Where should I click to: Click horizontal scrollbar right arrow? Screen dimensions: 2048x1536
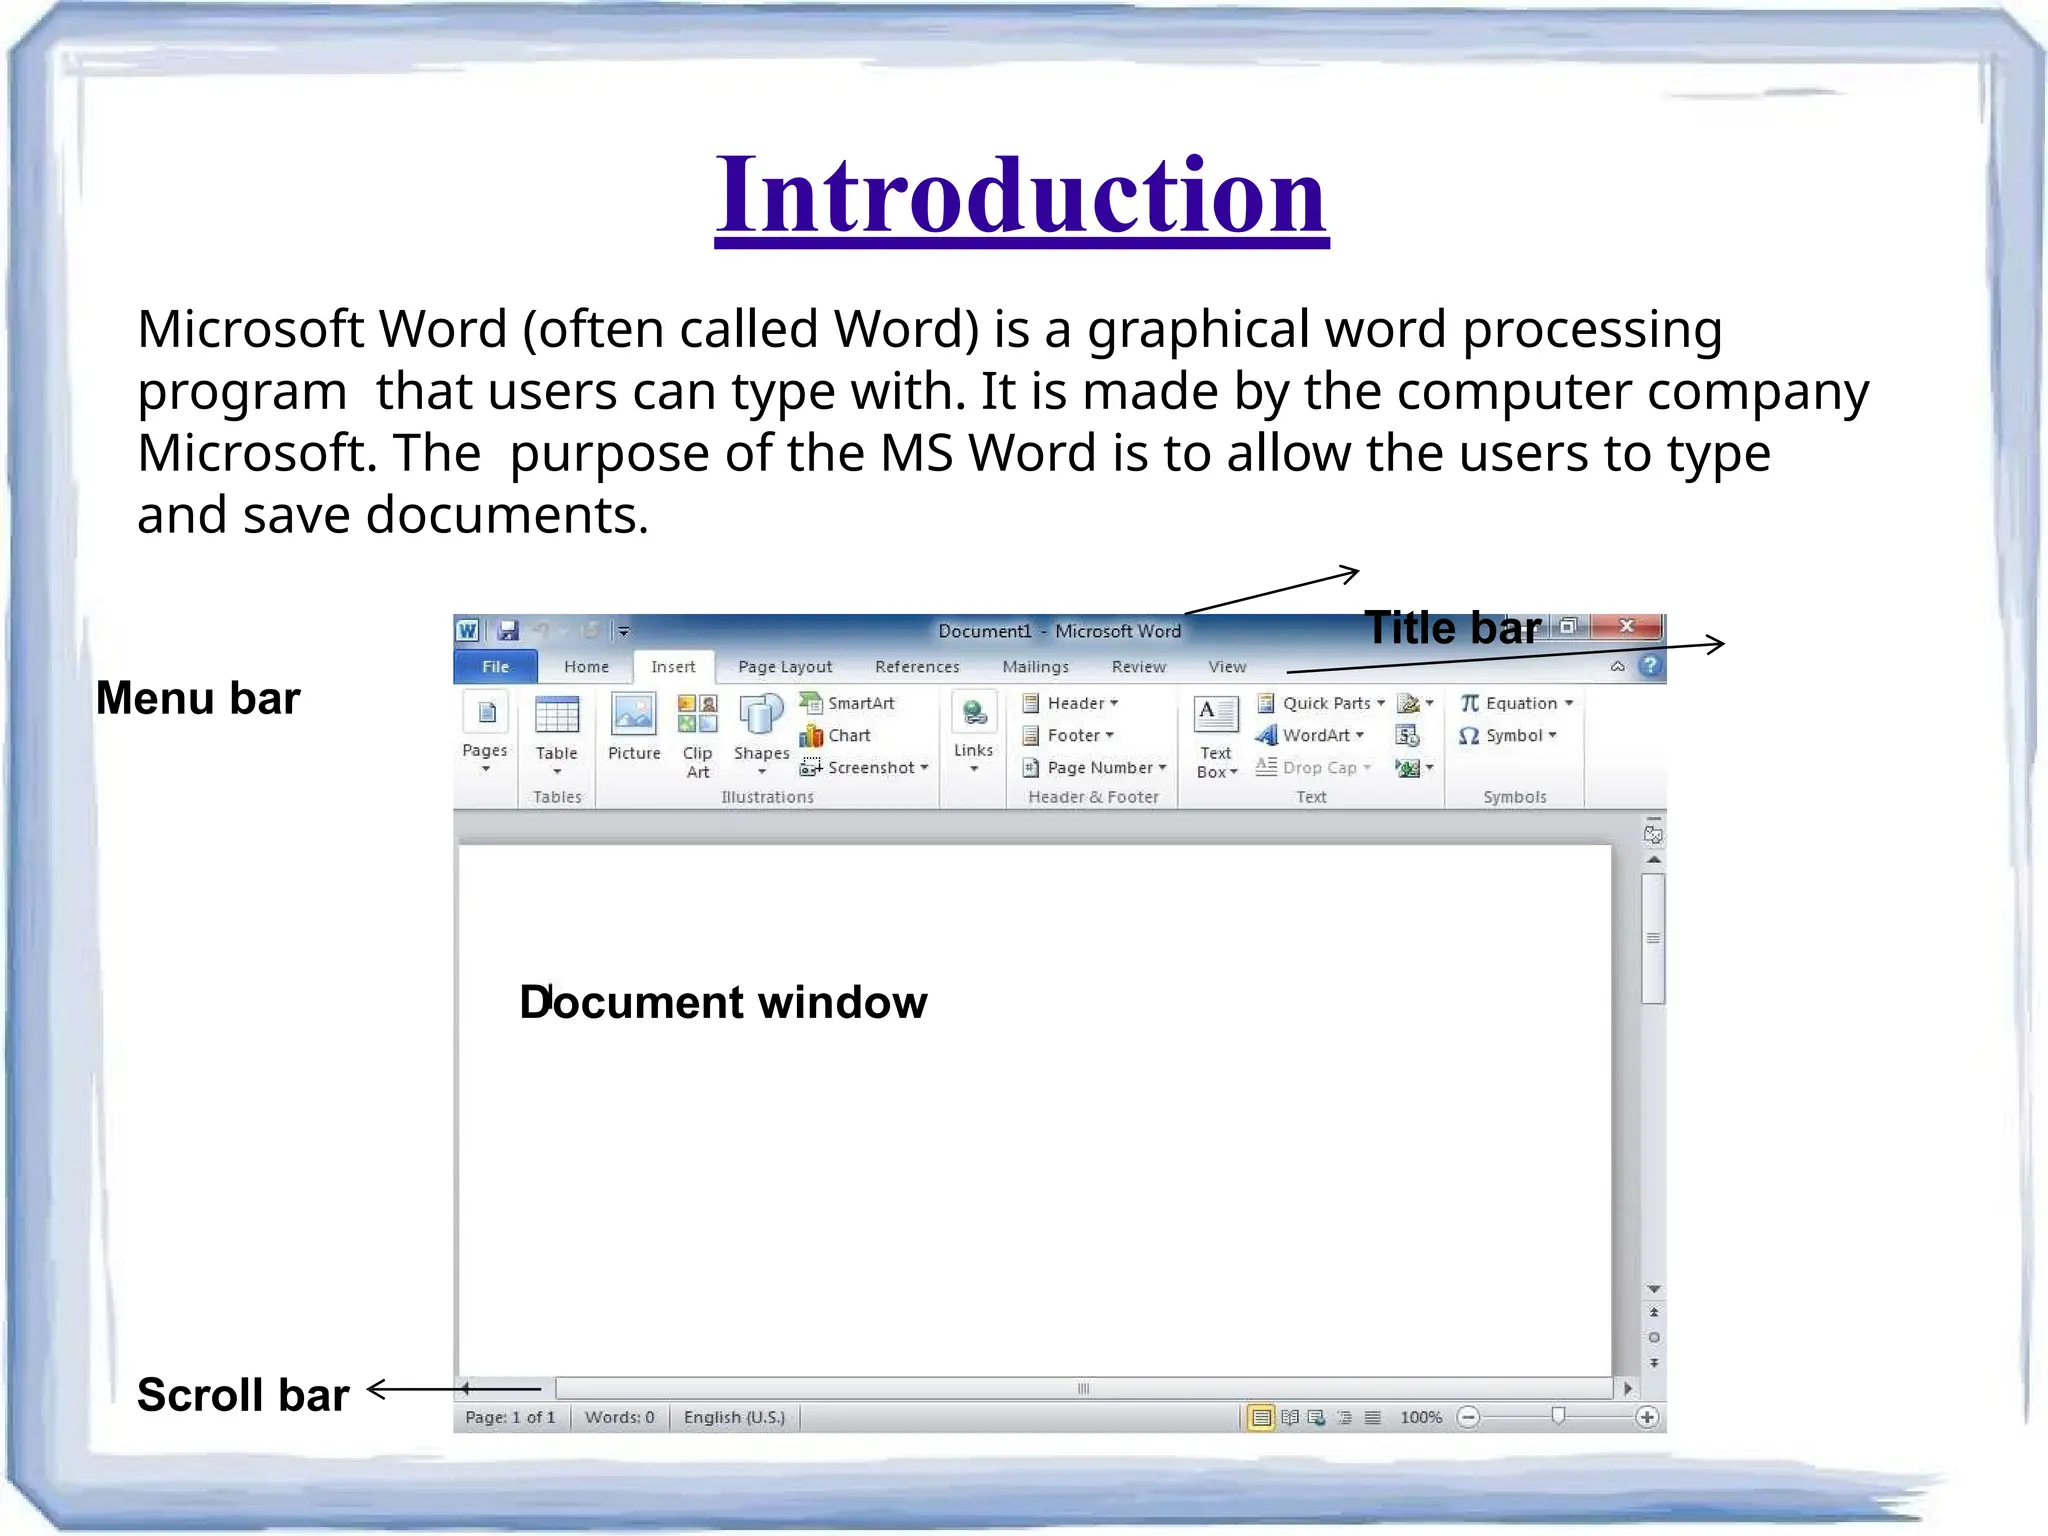point(1628,1389)
